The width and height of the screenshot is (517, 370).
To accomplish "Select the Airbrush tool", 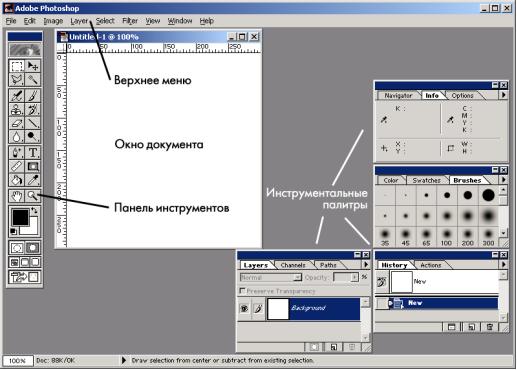I will 17,96.
